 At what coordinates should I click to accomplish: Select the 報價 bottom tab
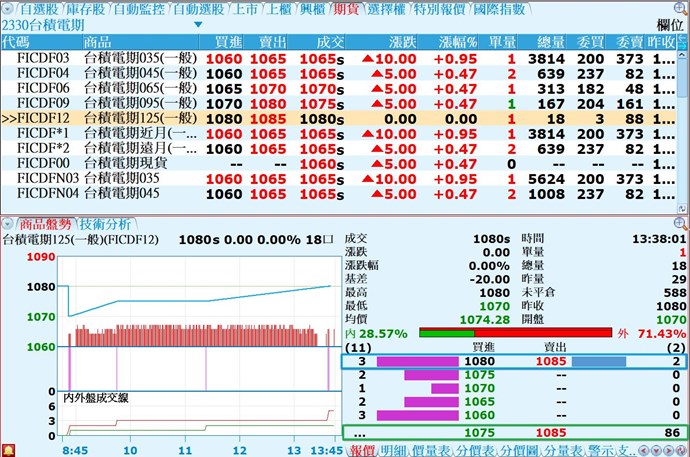point(363,450)
